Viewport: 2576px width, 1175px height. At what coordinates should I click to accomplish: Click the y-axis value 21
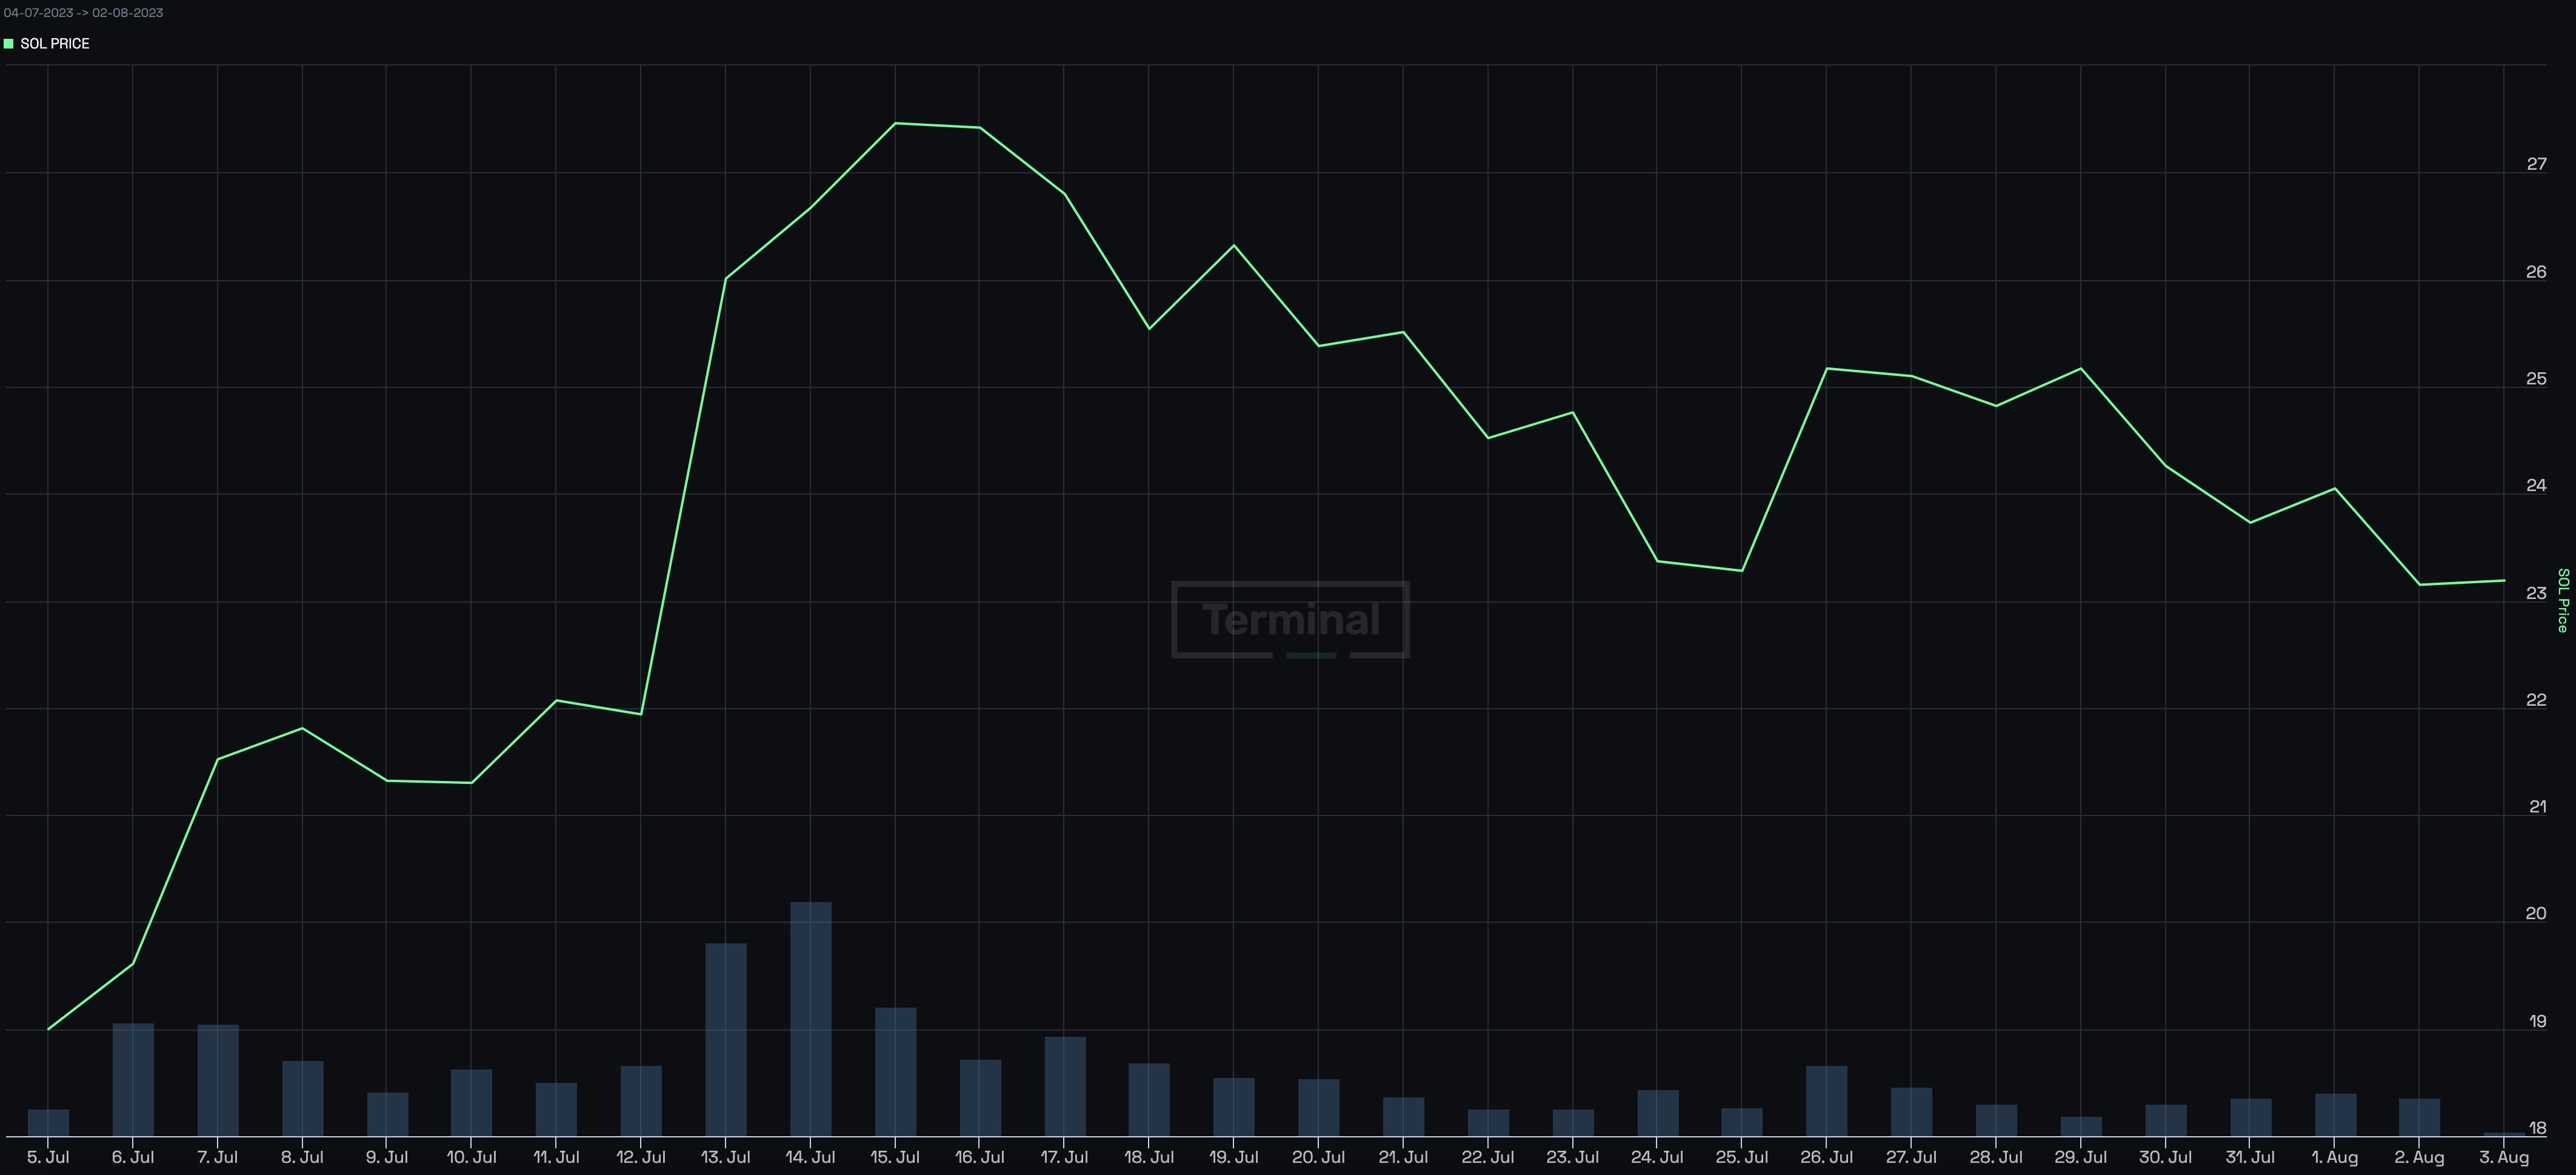[x=2537, y=807]
